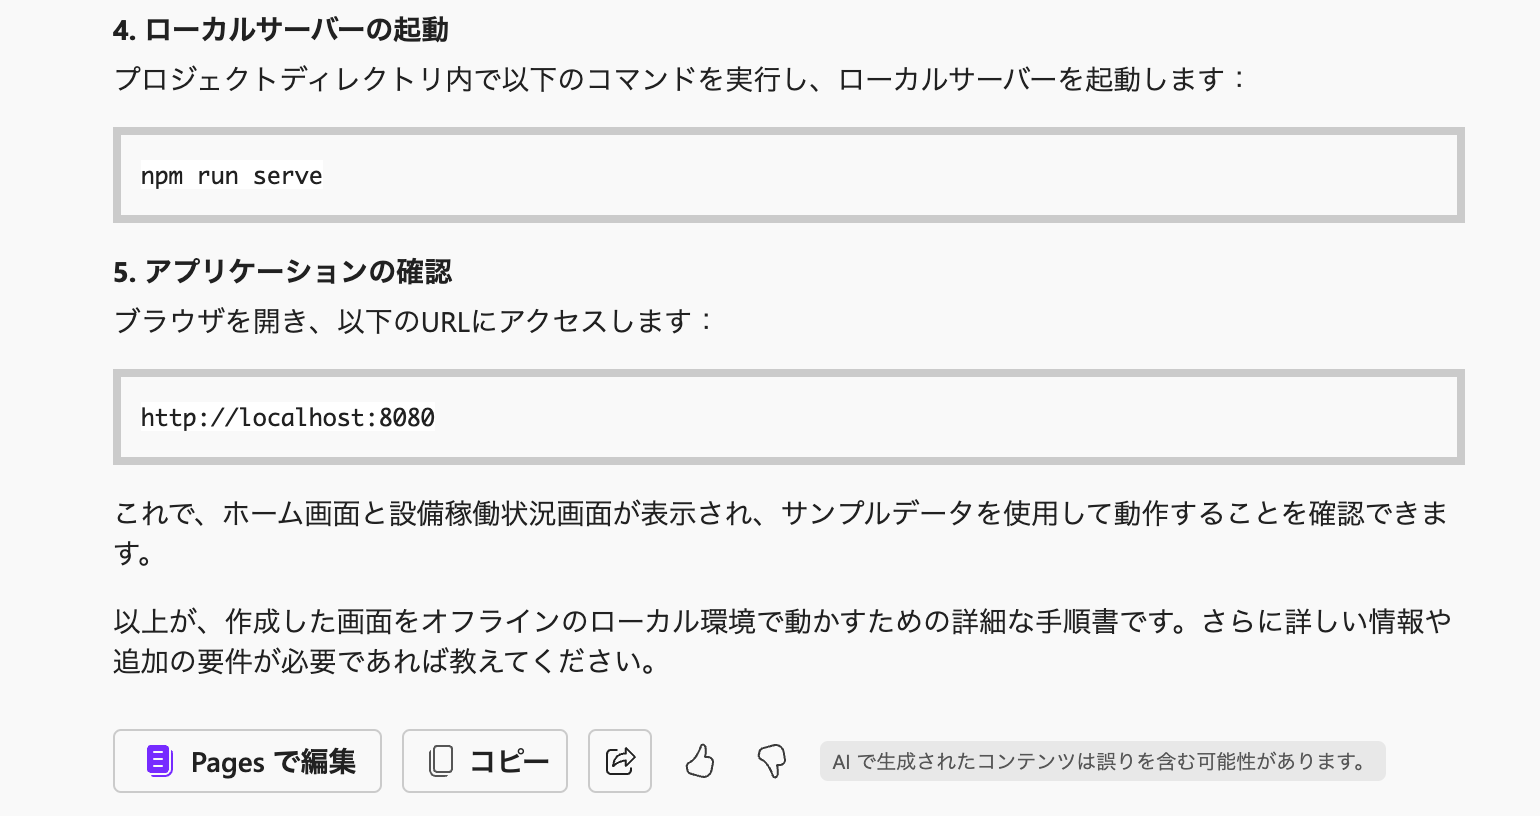Click the copy clipboard icon

point(440,761)
